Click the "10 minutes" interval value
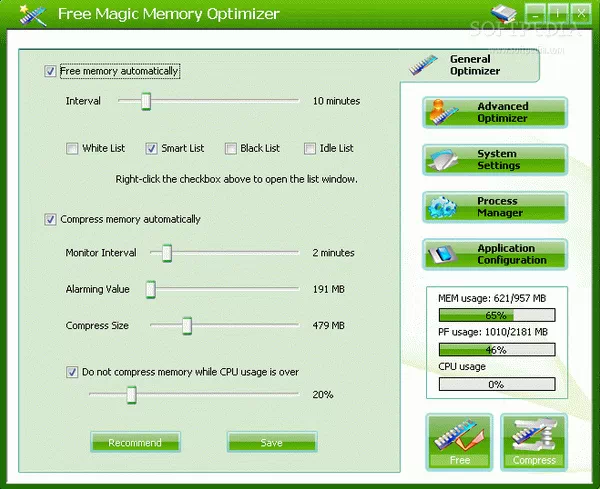Viewport: 600px width, 489px height. pos(336,101)
